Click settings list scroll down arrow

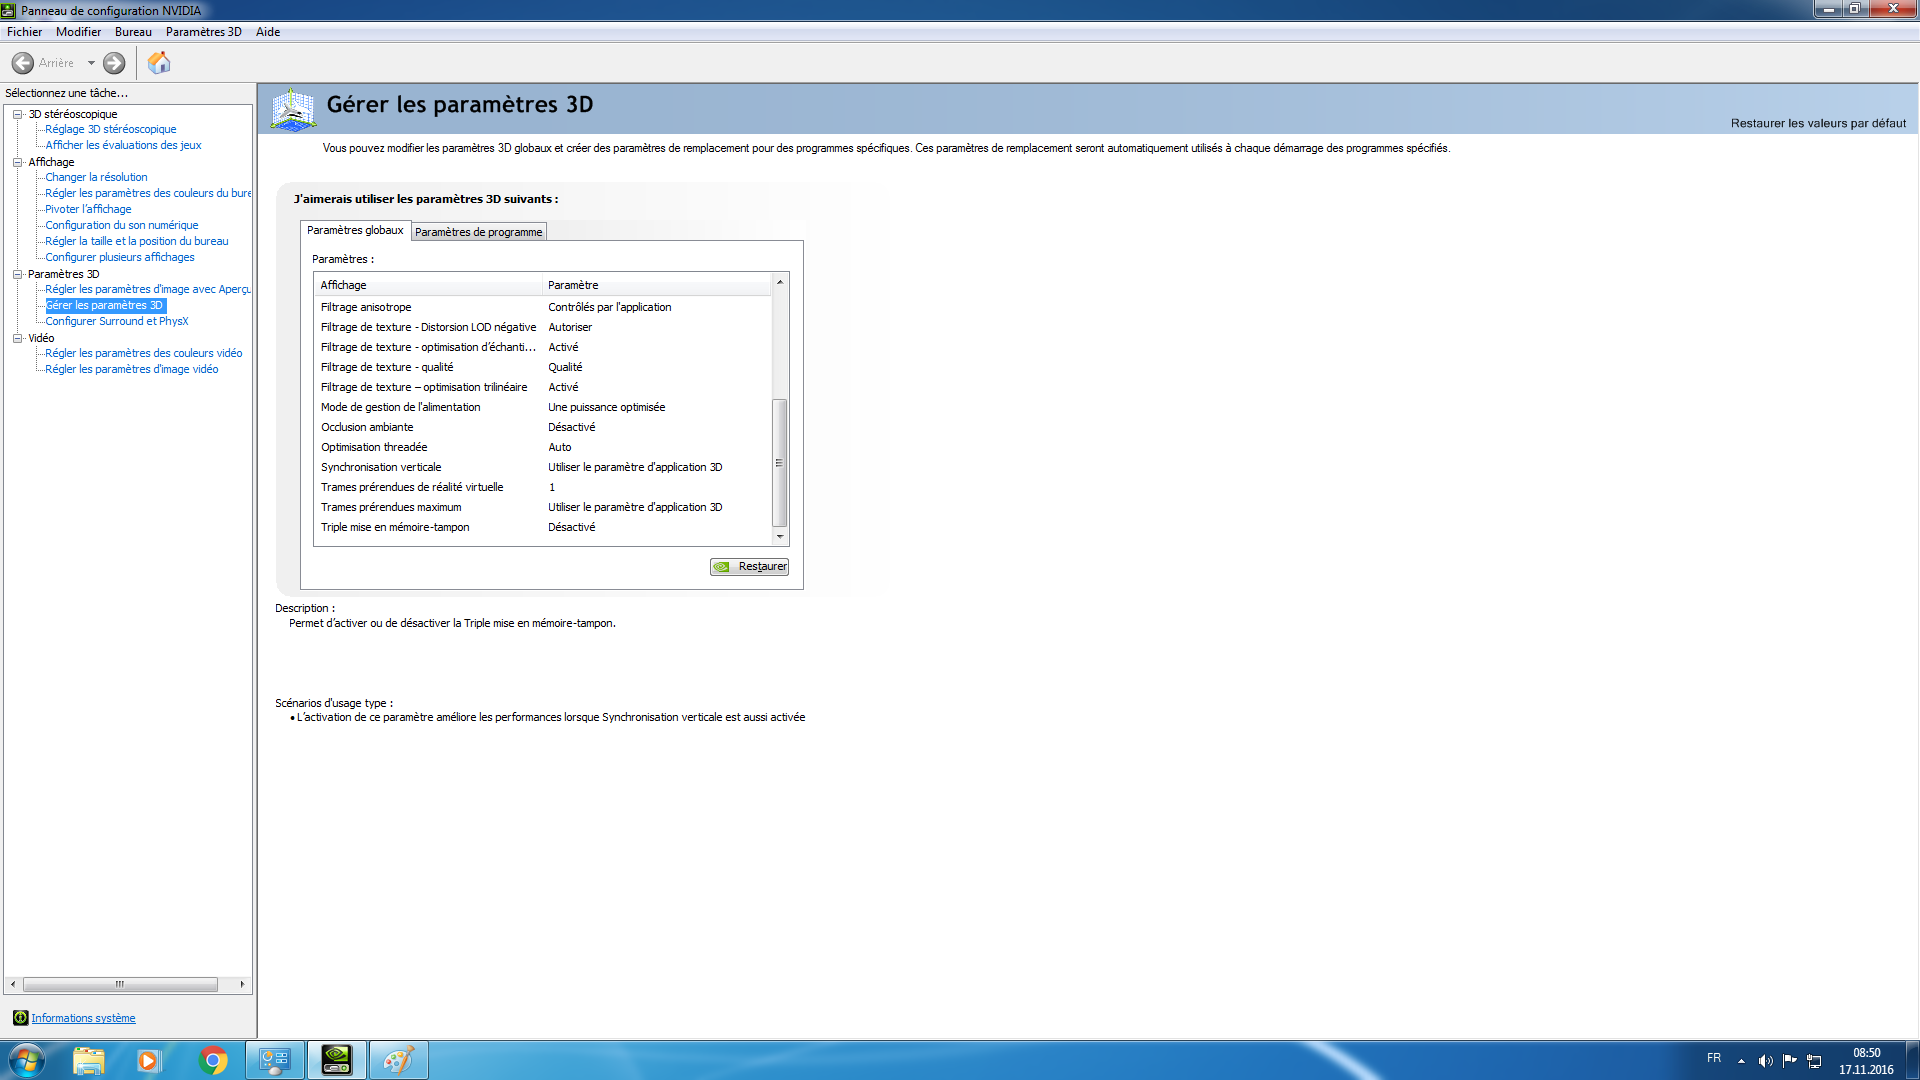[x=780, y=537]
